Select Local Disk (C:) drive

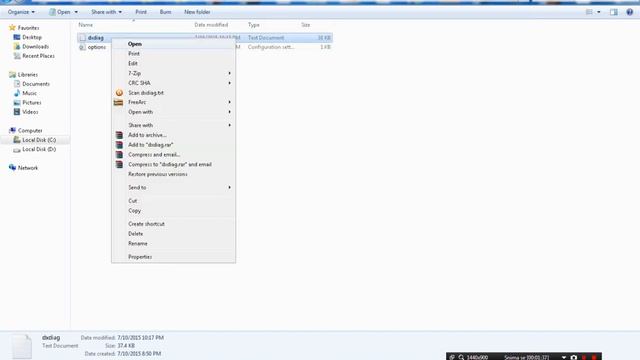(39, 140)
